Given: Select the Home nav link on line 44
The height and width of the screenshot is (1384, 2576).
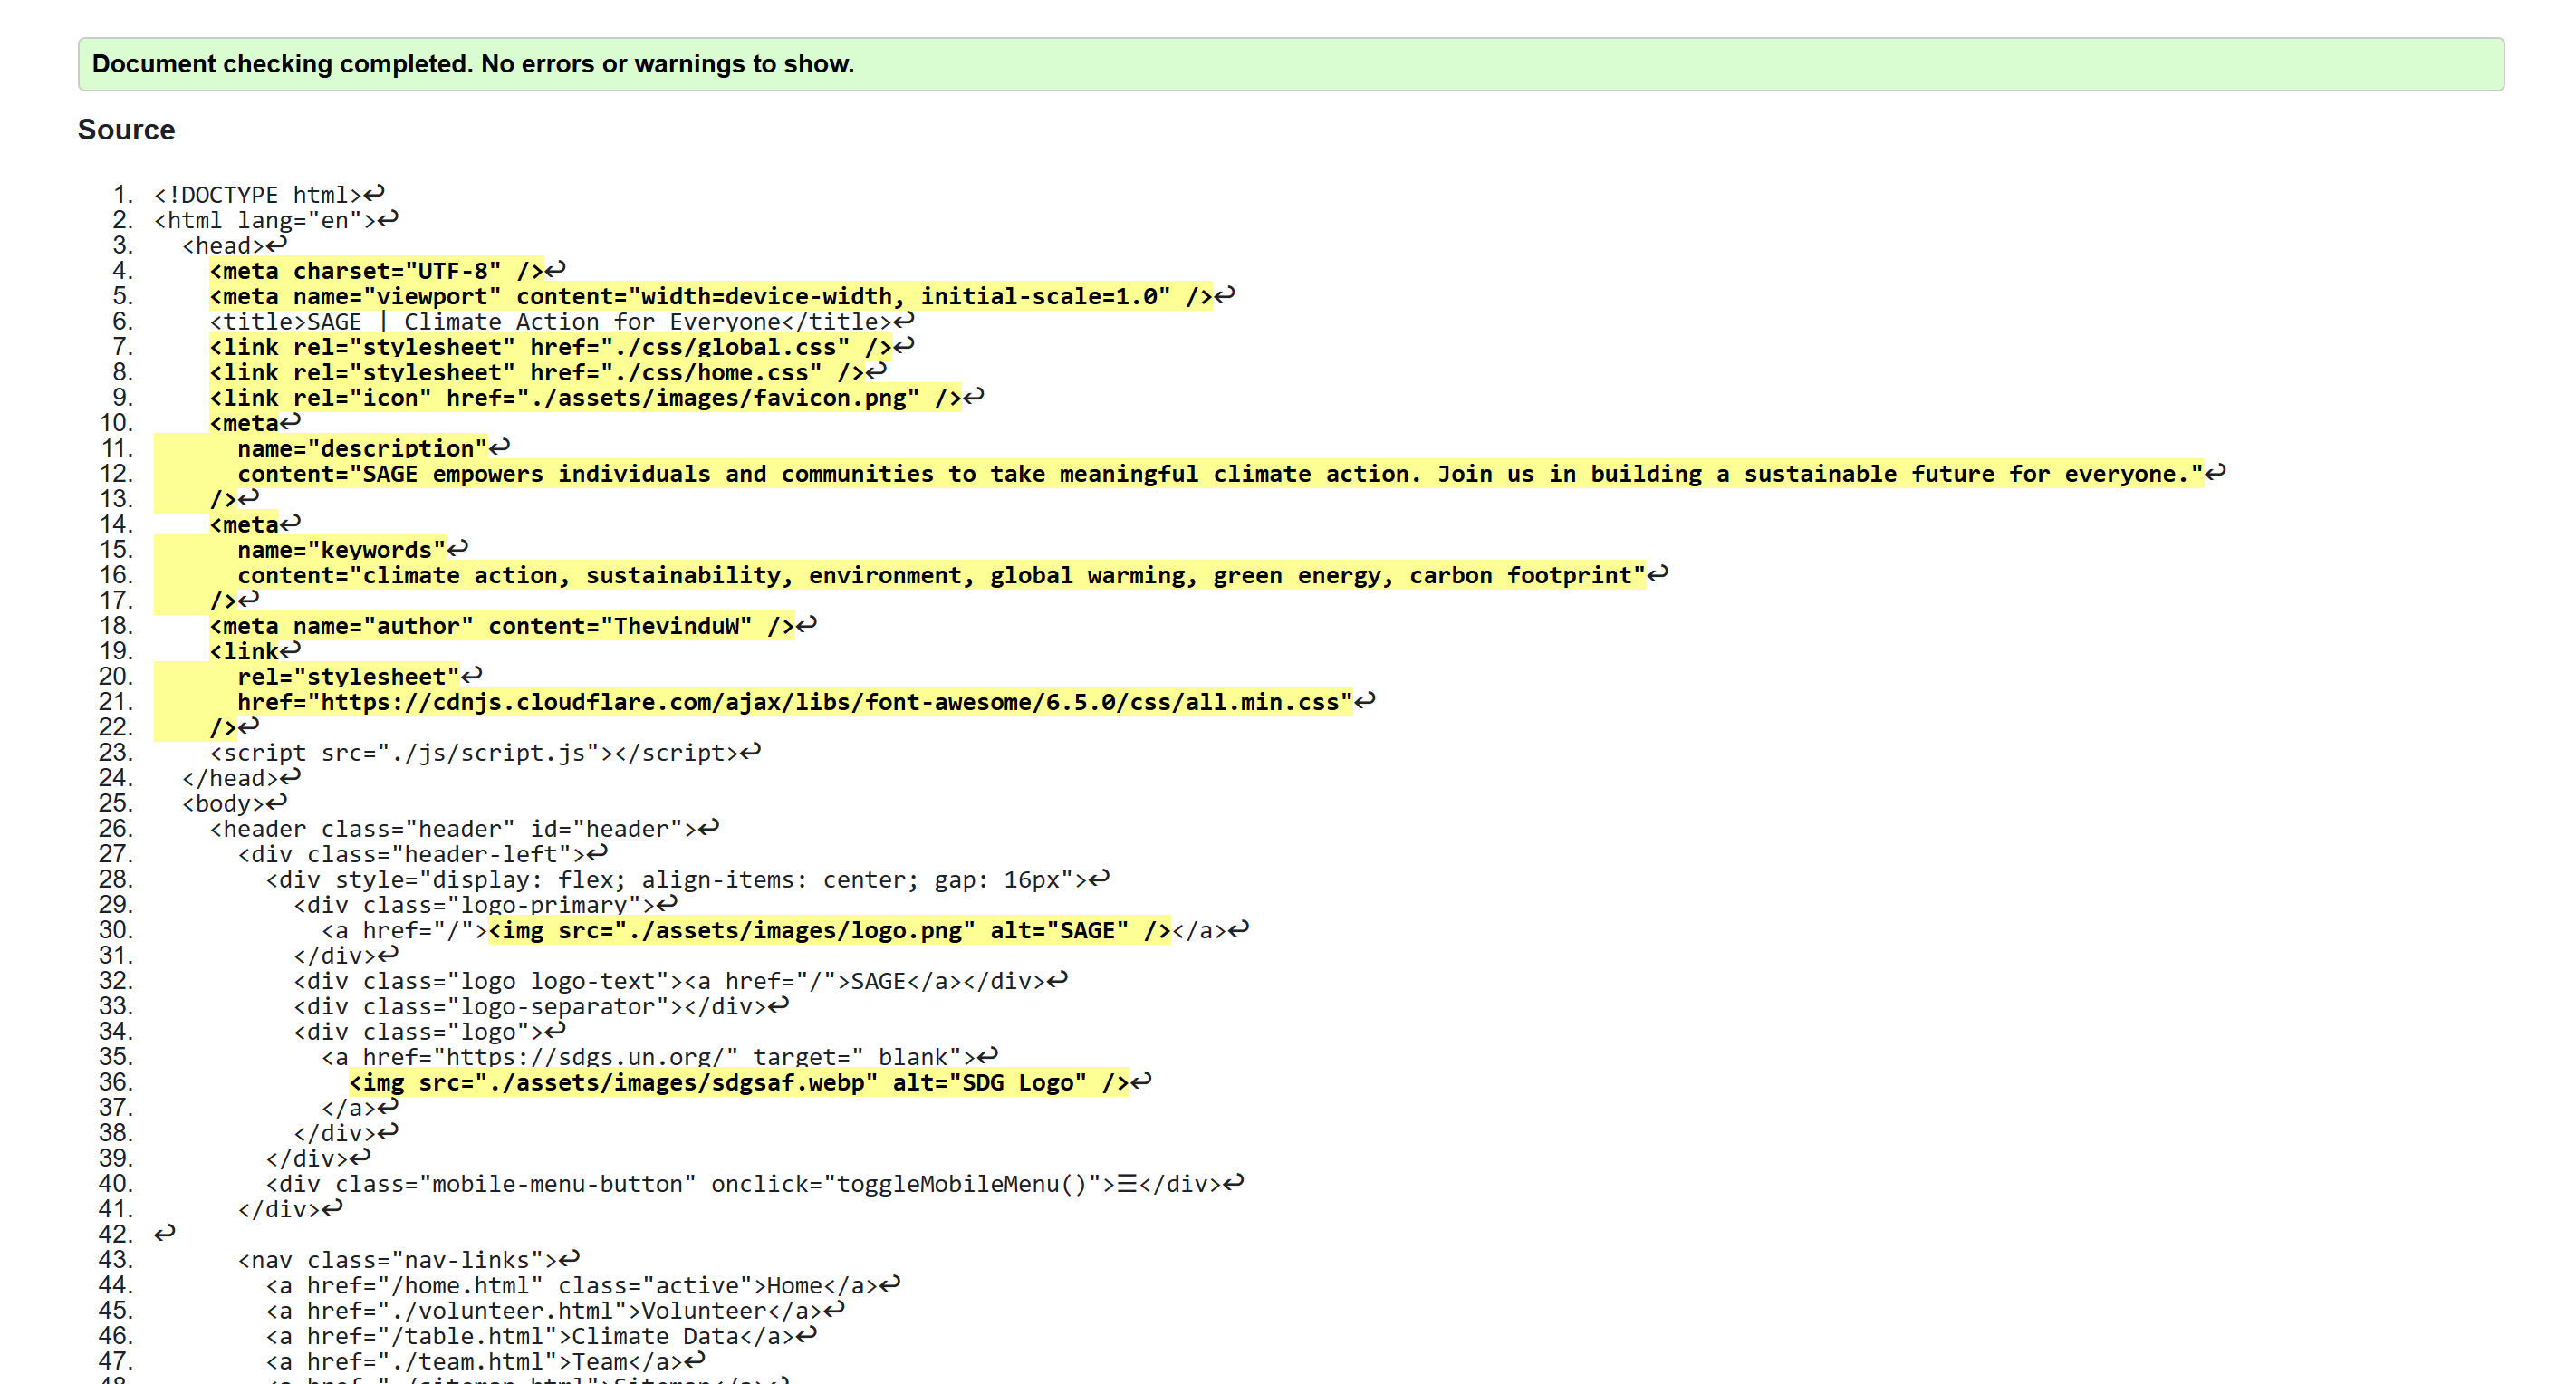Looking at the screenshot, I should pyautogui.click(x=580, y=1285).
